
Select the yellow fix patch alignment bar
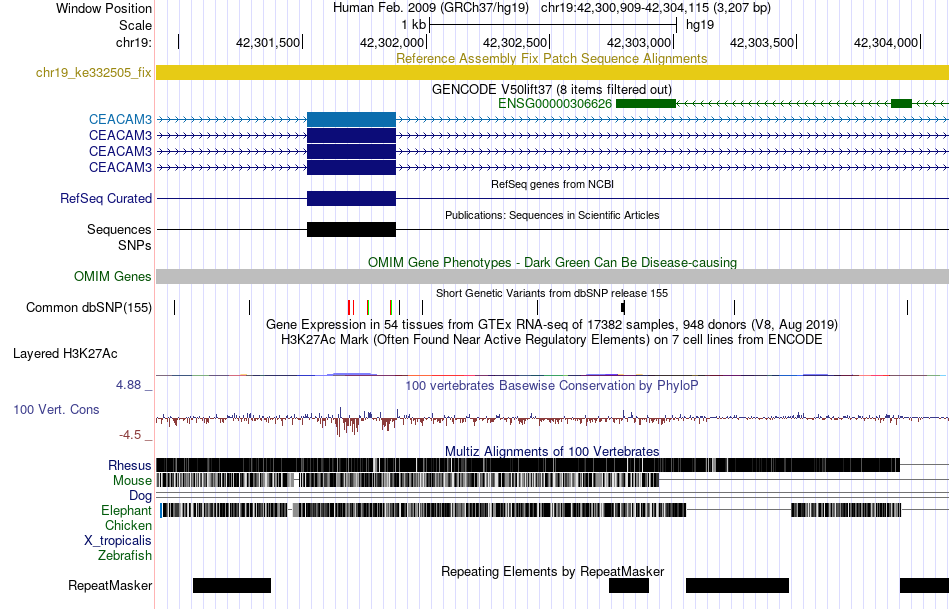552,73
